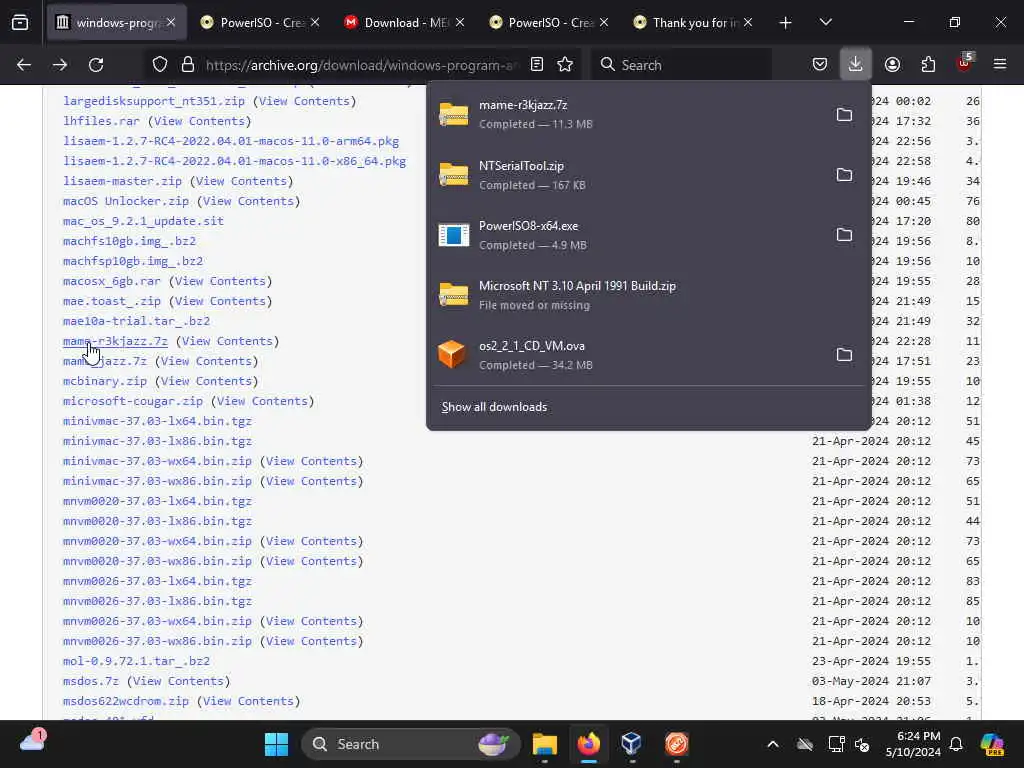Screen dimensions: 1024x768
Task: Bookmark this page with the star icon
Action: click(566, 65)
